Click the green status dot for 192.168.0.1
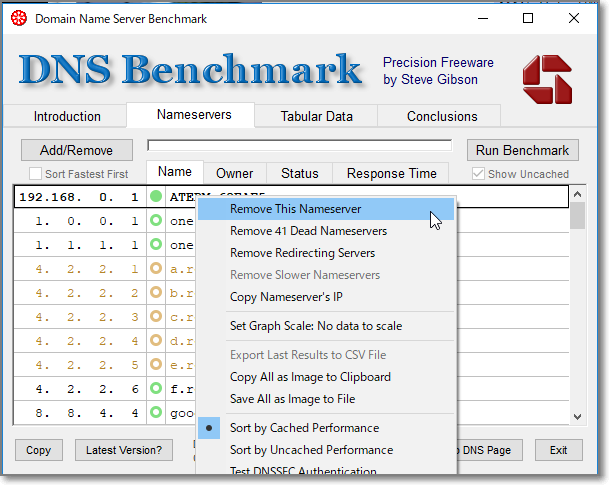 [155, 196]
